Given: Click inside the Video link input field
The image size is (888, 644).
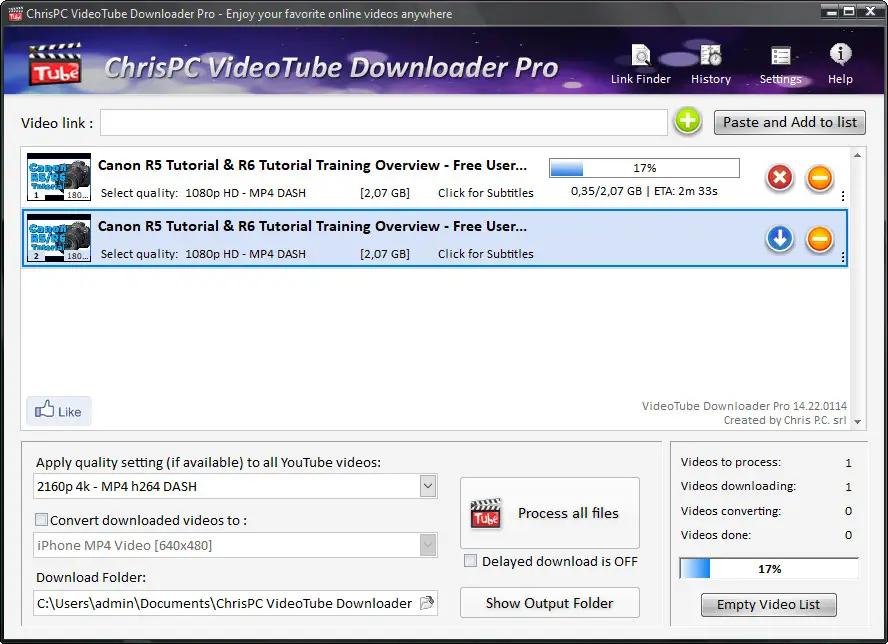Looking at the screenshot, I should tap(383, 123).
